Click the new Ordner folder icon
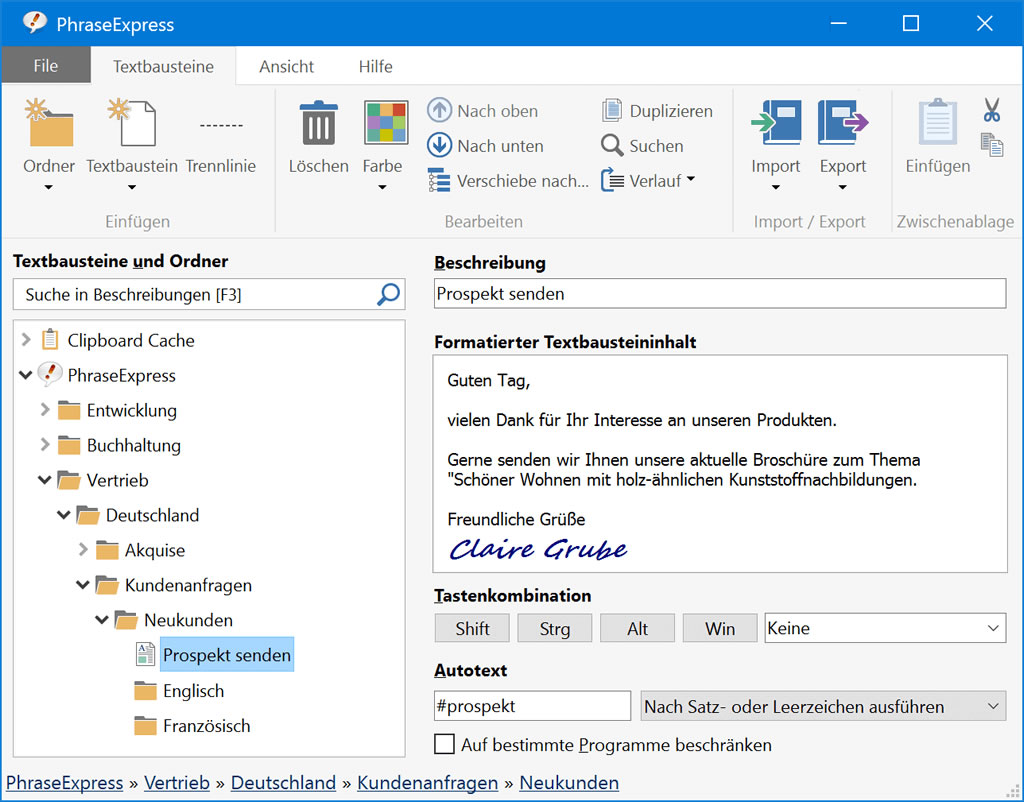Screen dimensions: 1024x802 [x=48, y=124]
